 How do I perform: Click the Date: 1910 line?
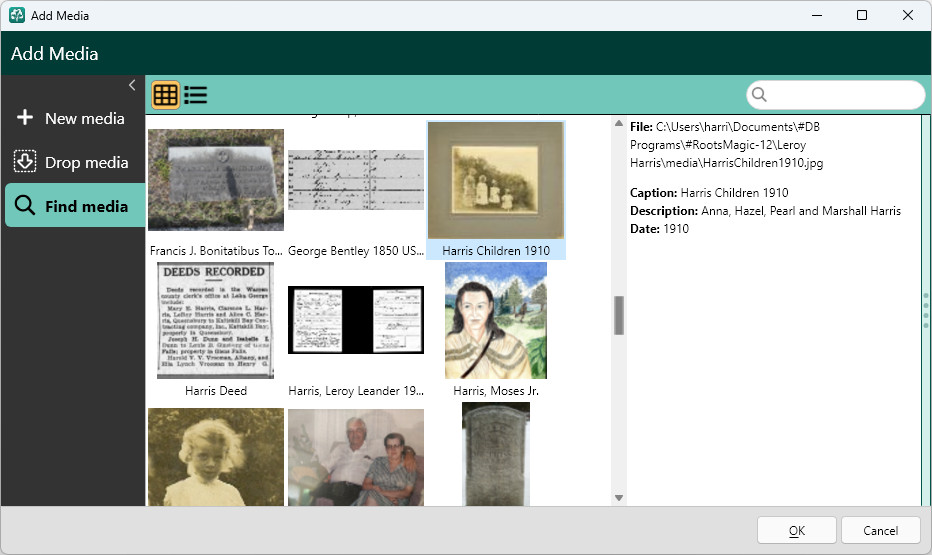pyautogui.click(x=659, y=229)
